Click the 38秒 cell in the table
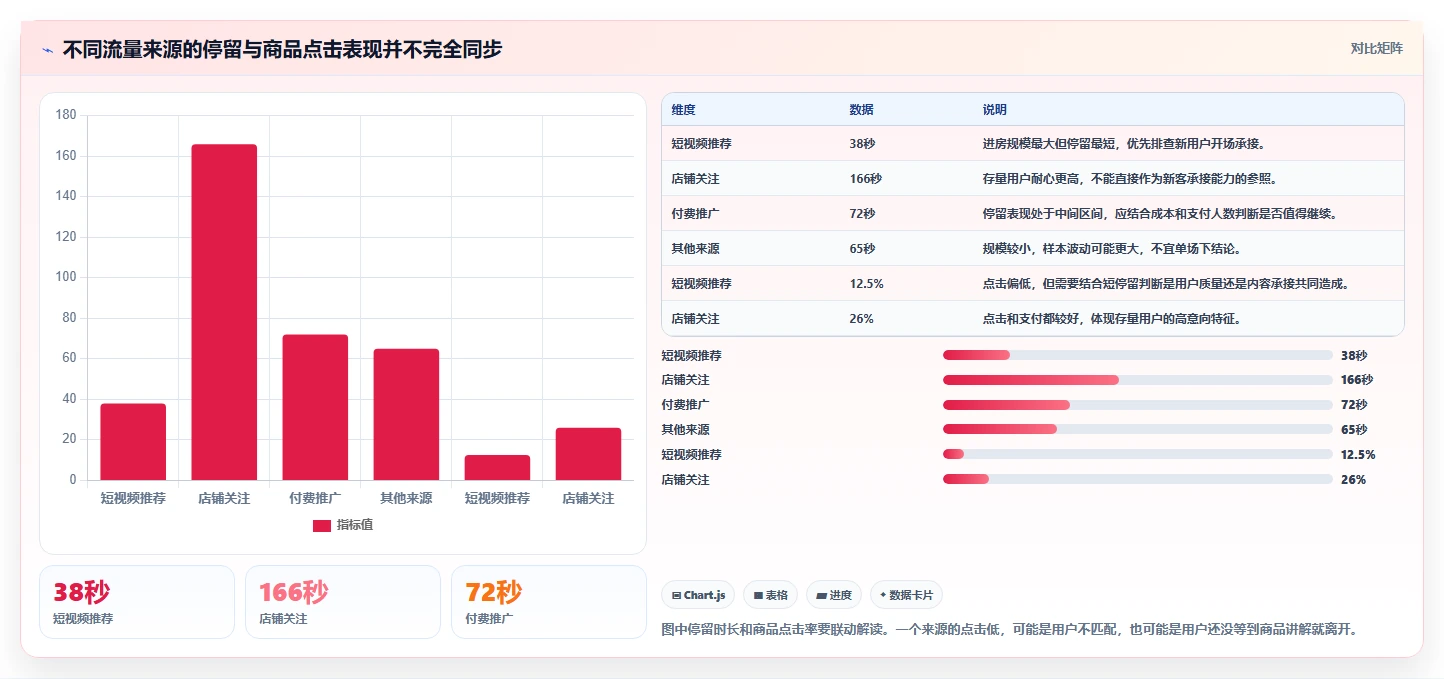 862,144
